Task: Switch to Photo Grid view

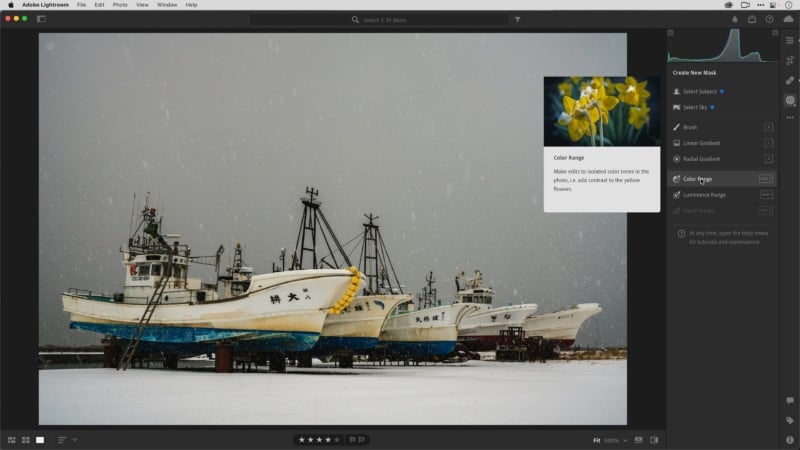Action: point(11,440)
